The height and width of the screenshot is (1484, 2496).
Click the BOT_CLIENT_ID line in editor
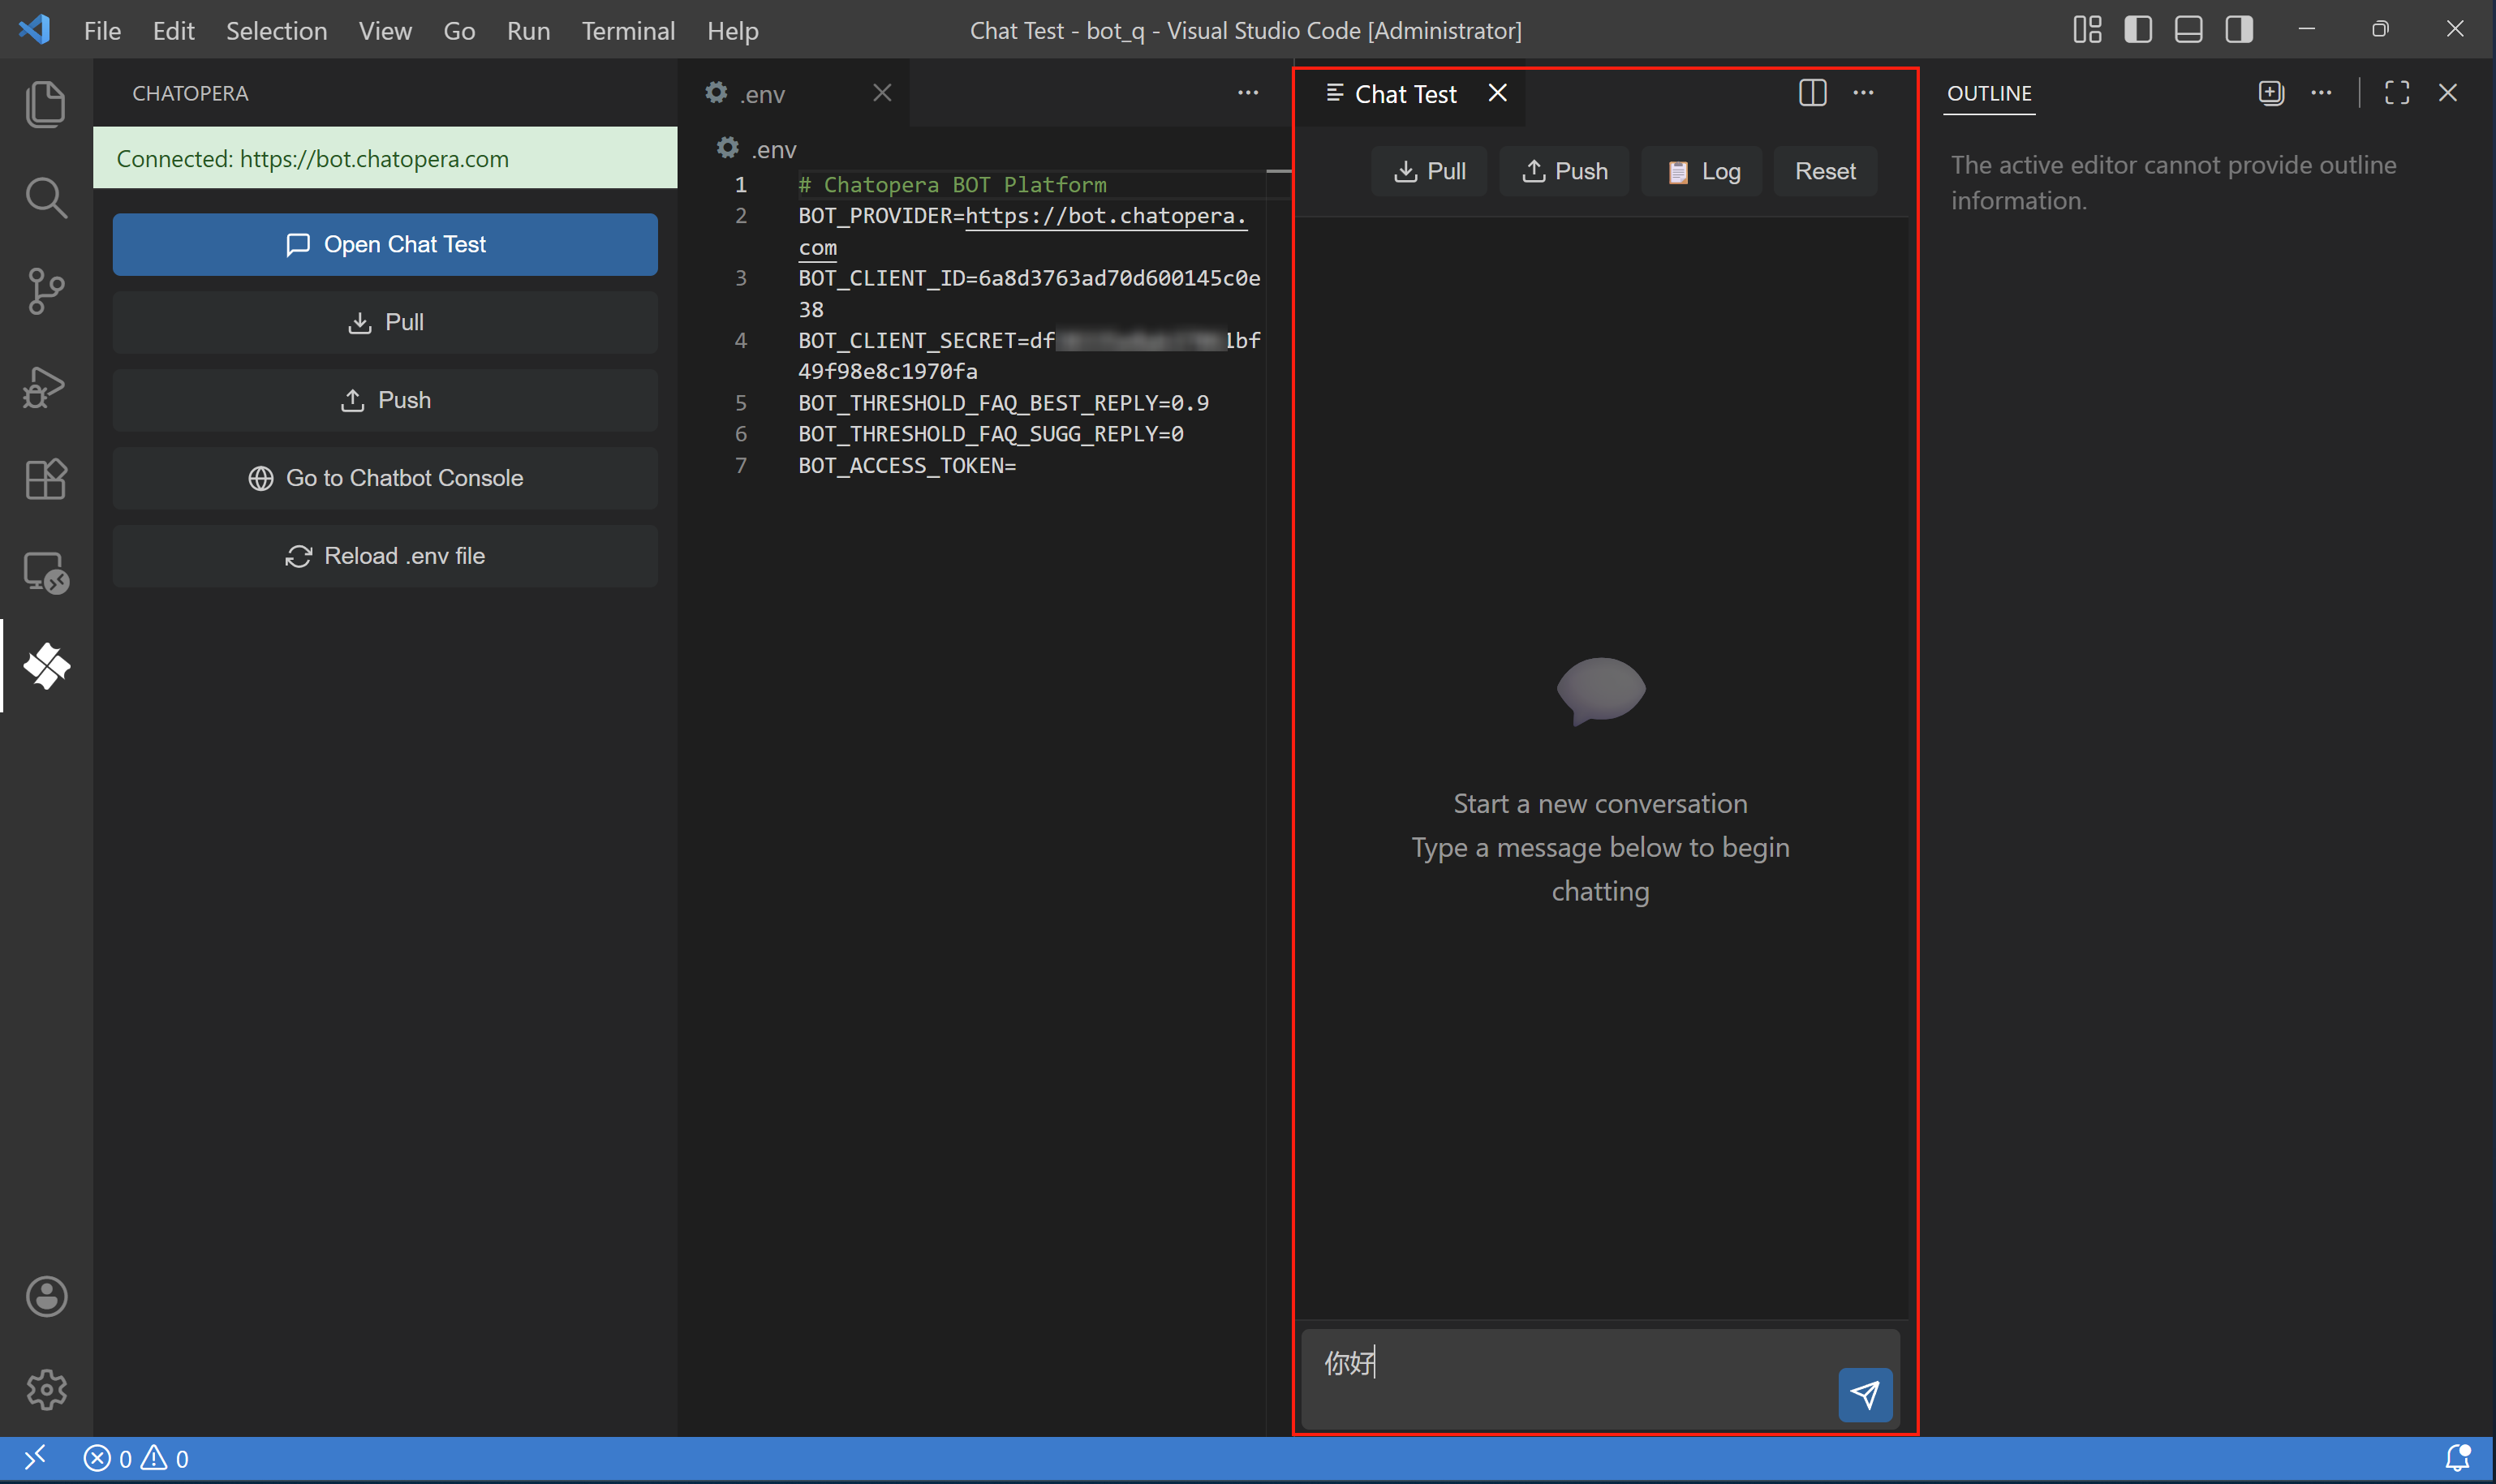(1029, 278)
